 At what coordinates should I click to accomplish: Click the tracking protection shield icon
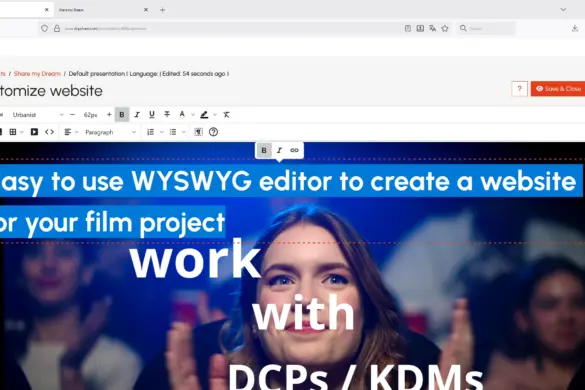point(44,28)
